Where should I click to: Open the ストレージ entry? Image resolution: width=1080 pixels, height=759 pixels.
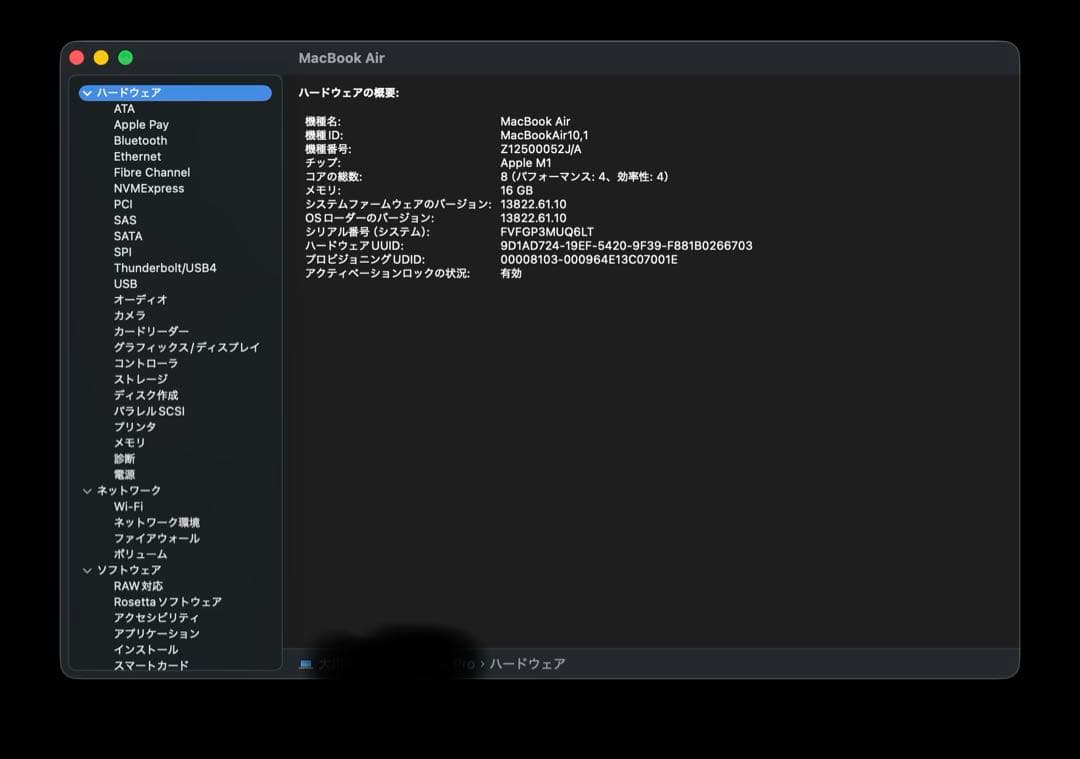pyautogui.click(x=141, y=379)
